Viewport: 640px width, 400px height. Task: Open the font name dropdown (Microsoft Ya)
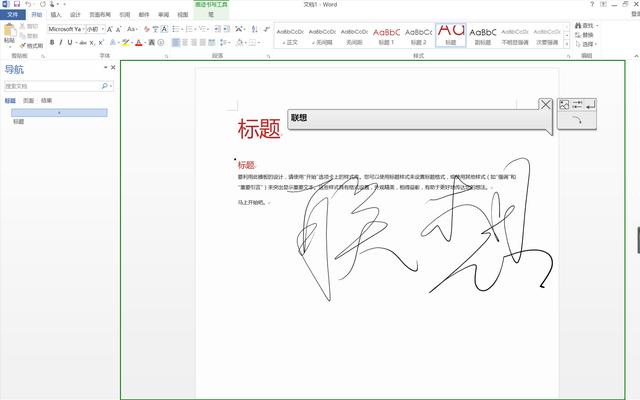(x=83, y=29)
